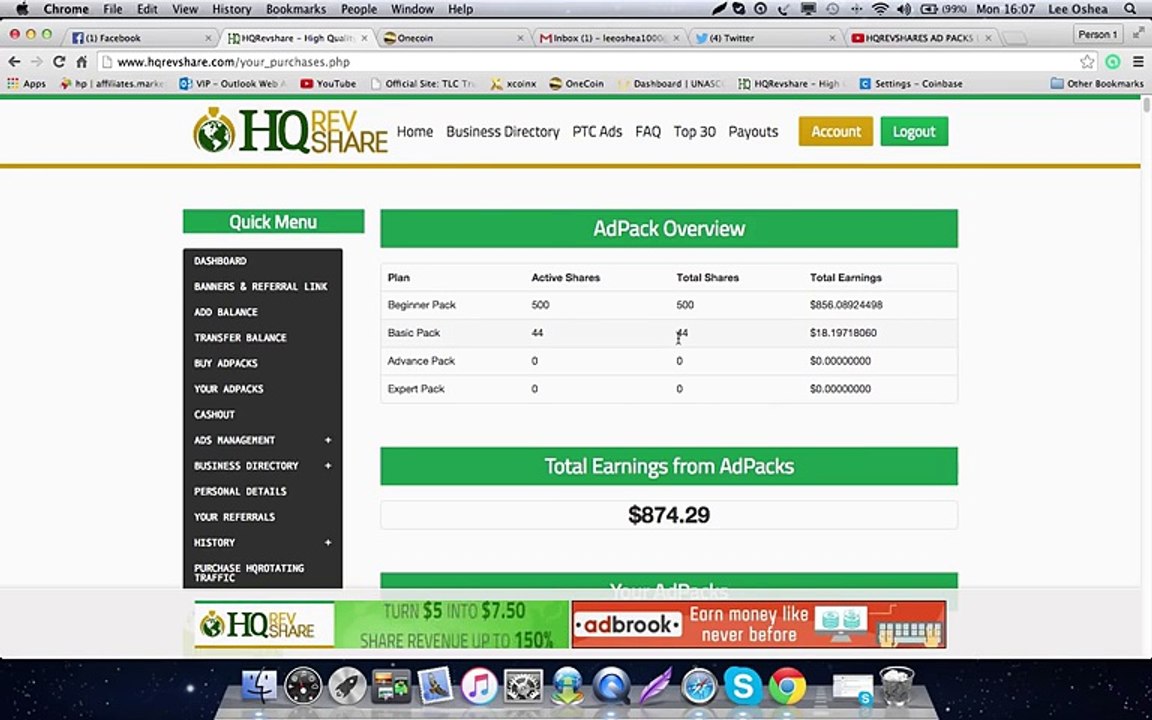Open Banners & Referral Link in sidebar
The height and width of the screenshot is (720, 1152).
click(261, 287)
